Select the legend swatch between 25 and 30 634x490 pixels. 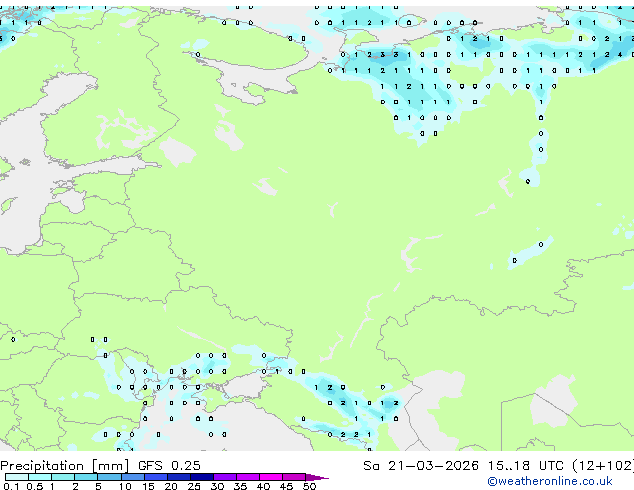202,477
